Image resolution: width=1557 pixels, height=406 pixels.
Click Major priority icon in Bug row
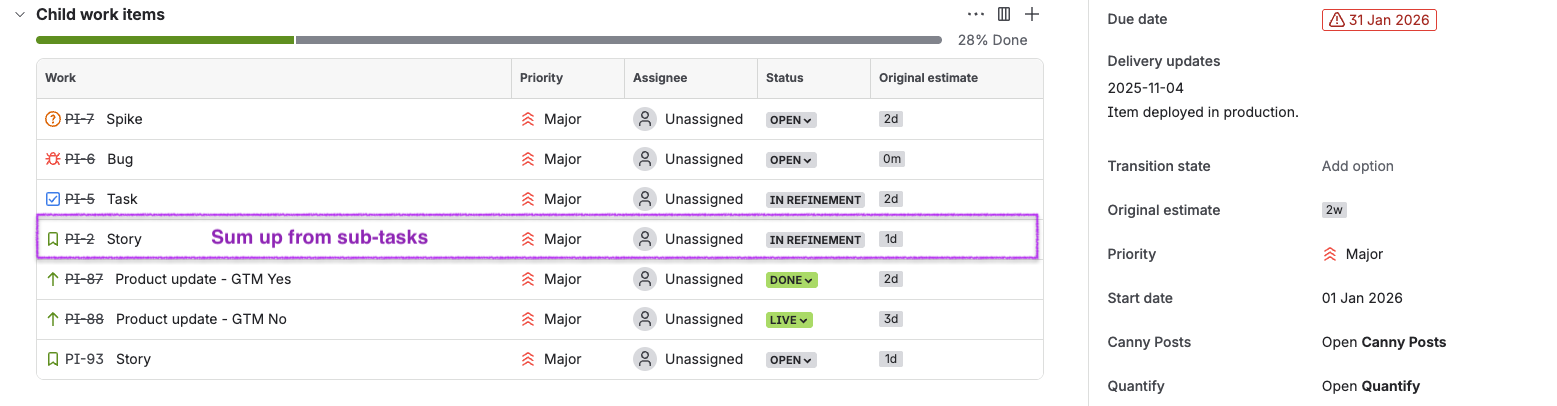click(x=528, y=159)
